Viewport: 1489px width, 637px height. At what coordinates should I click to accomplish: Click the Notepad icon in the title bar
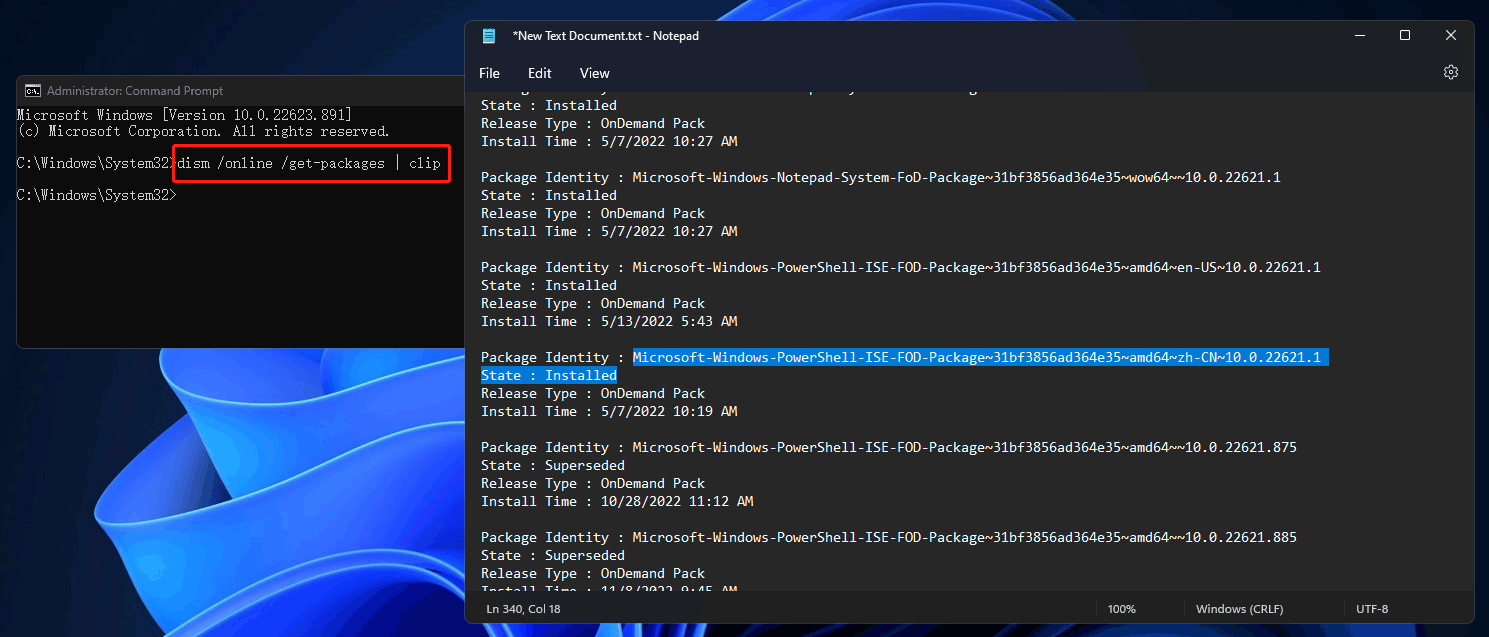pos(489,35)
